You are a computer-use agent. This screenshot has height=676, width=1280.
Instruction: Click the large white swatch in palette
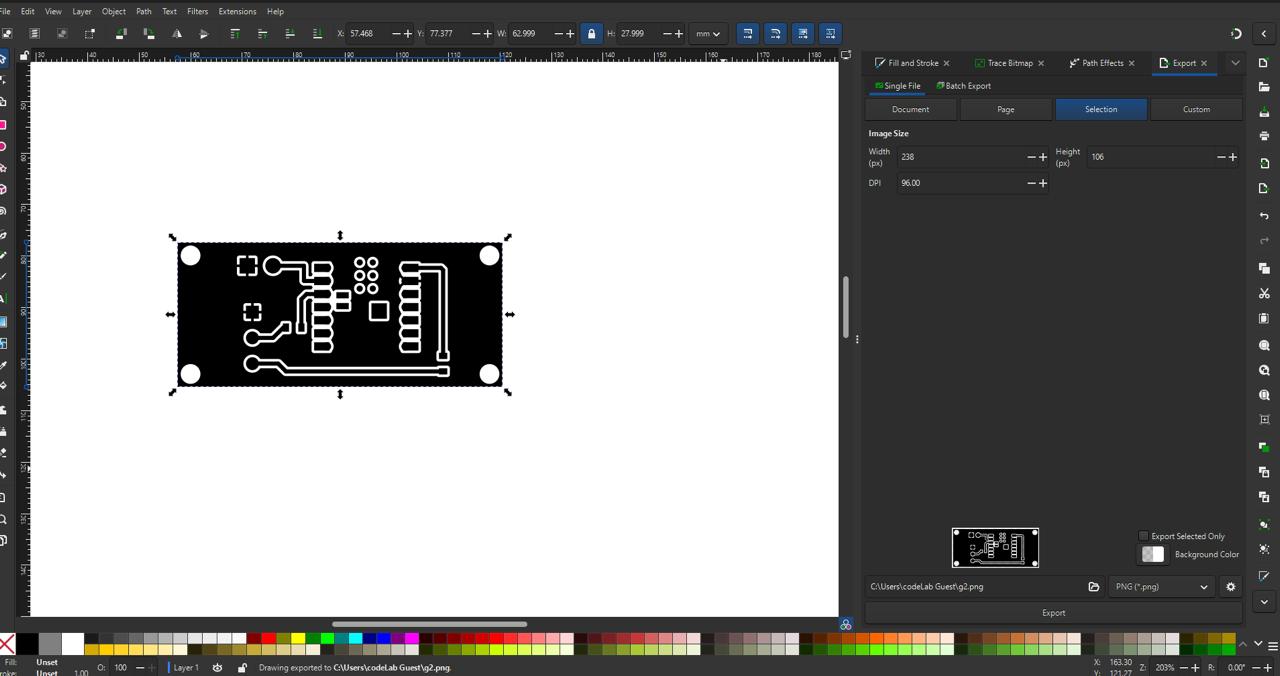73,644
